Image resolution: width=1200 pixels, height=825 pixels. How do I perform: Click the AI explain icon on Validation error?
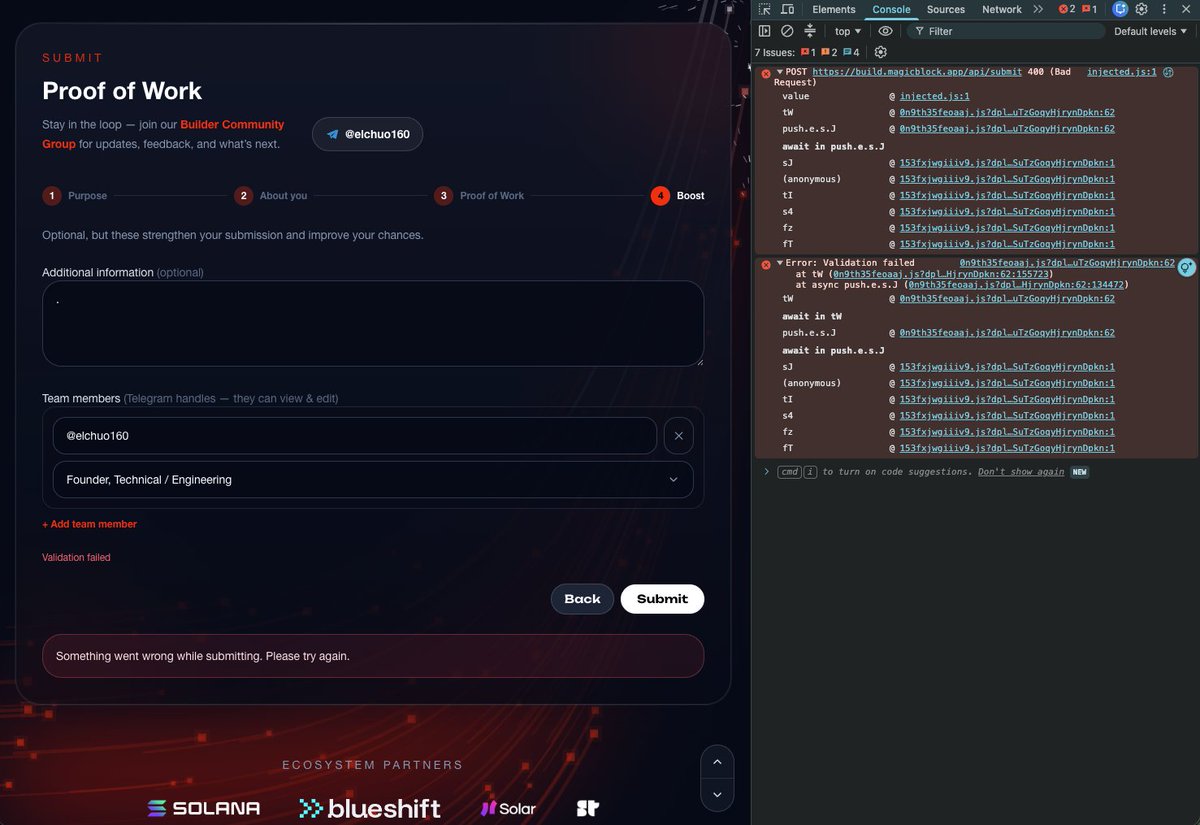[1186, 267]
